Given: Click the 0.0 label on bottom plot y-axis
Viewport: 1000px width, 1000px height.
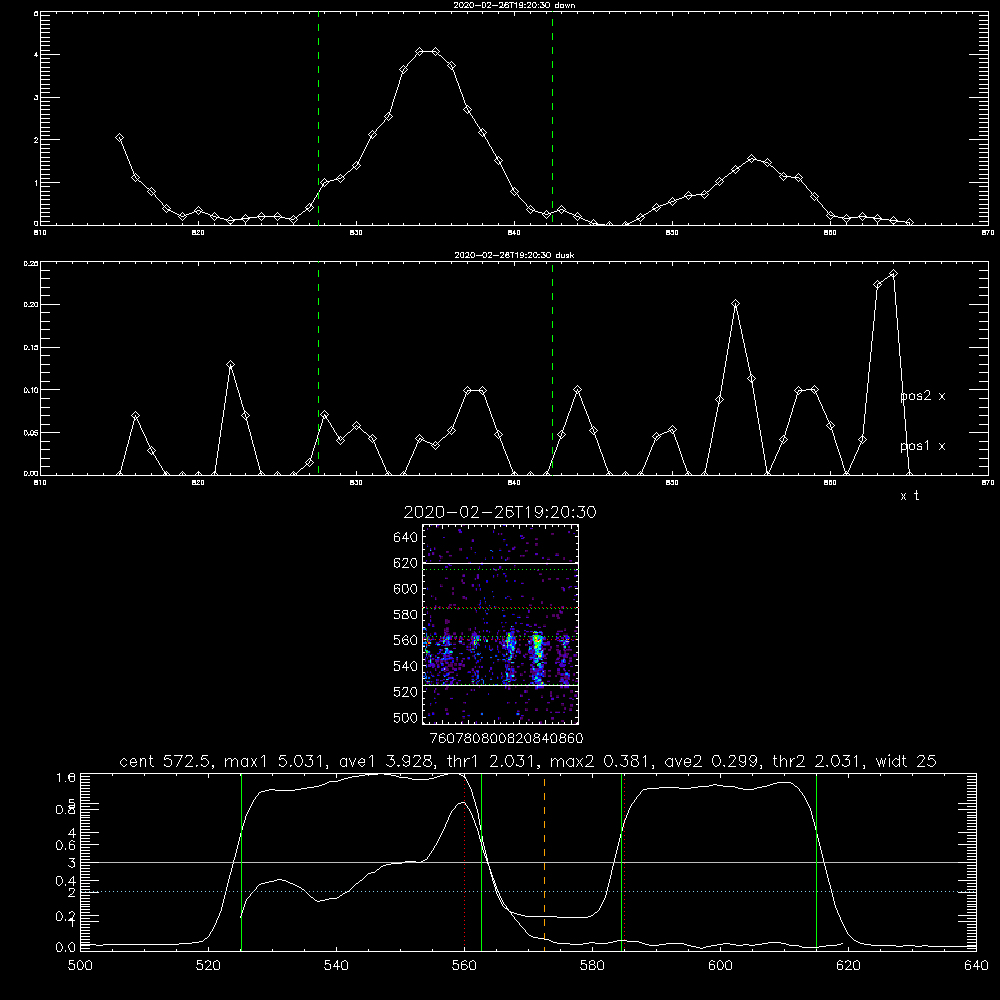Looking at the screenshot, I should 66,948.
